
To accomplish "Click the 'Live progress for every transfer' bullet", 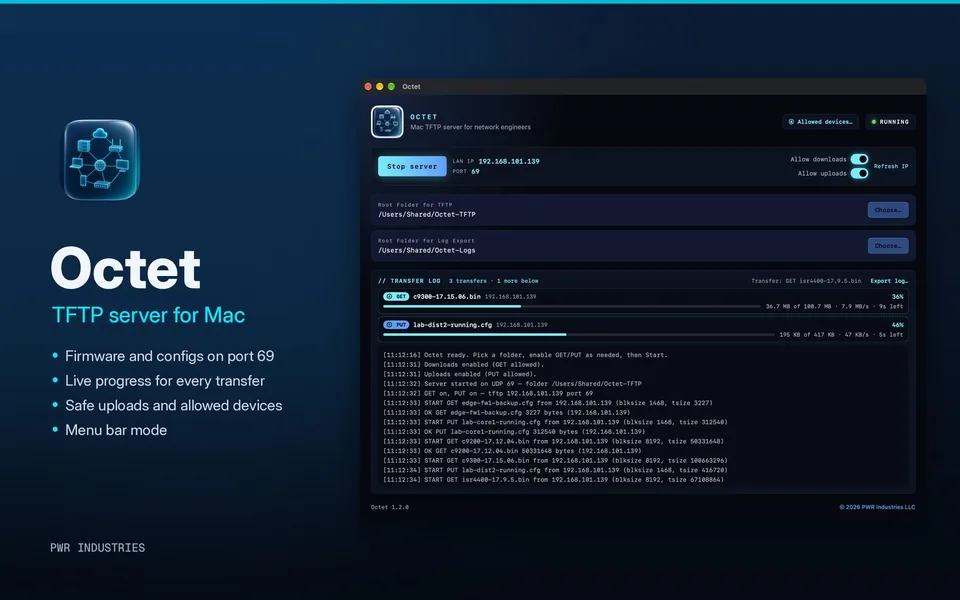I will tap(165, 381).
